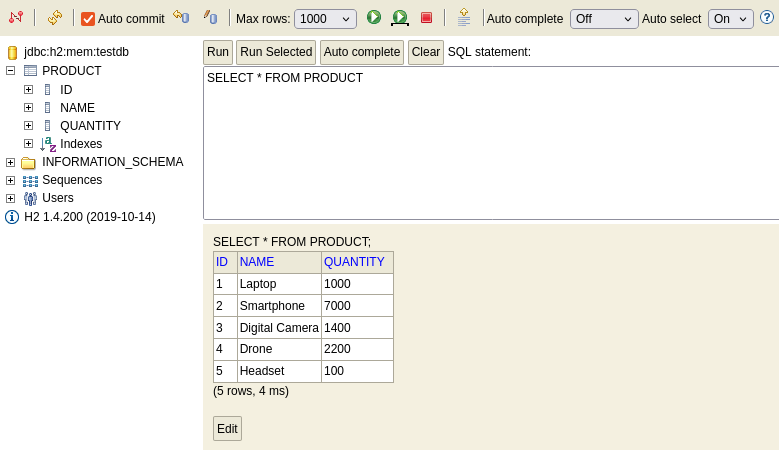Expand the Indexes node
779x450 pixels.
pos(28,144)
